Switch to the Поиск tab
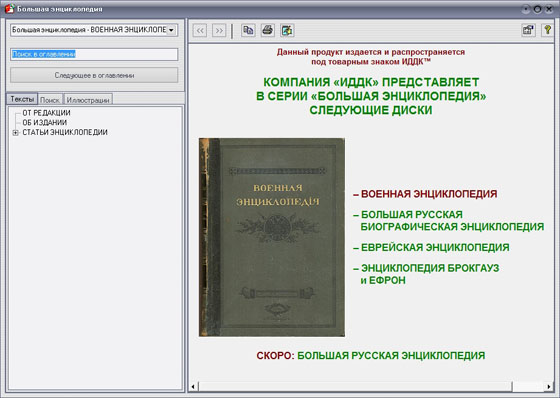The height and width of the screenshot is (398, 560). tap(50, 100)
